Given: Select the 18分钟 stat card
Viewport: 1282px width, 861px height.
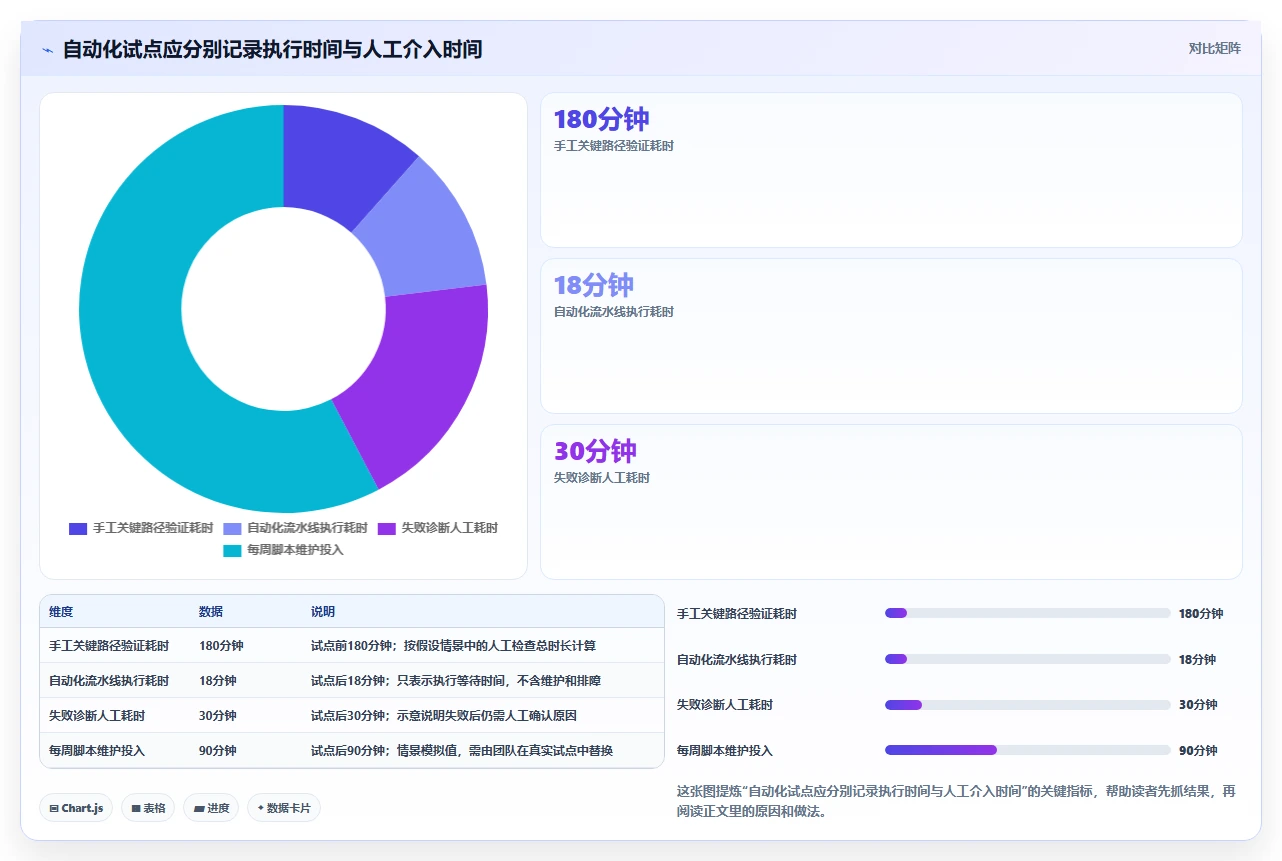Looking at the screenshot, I should [891, 336].
